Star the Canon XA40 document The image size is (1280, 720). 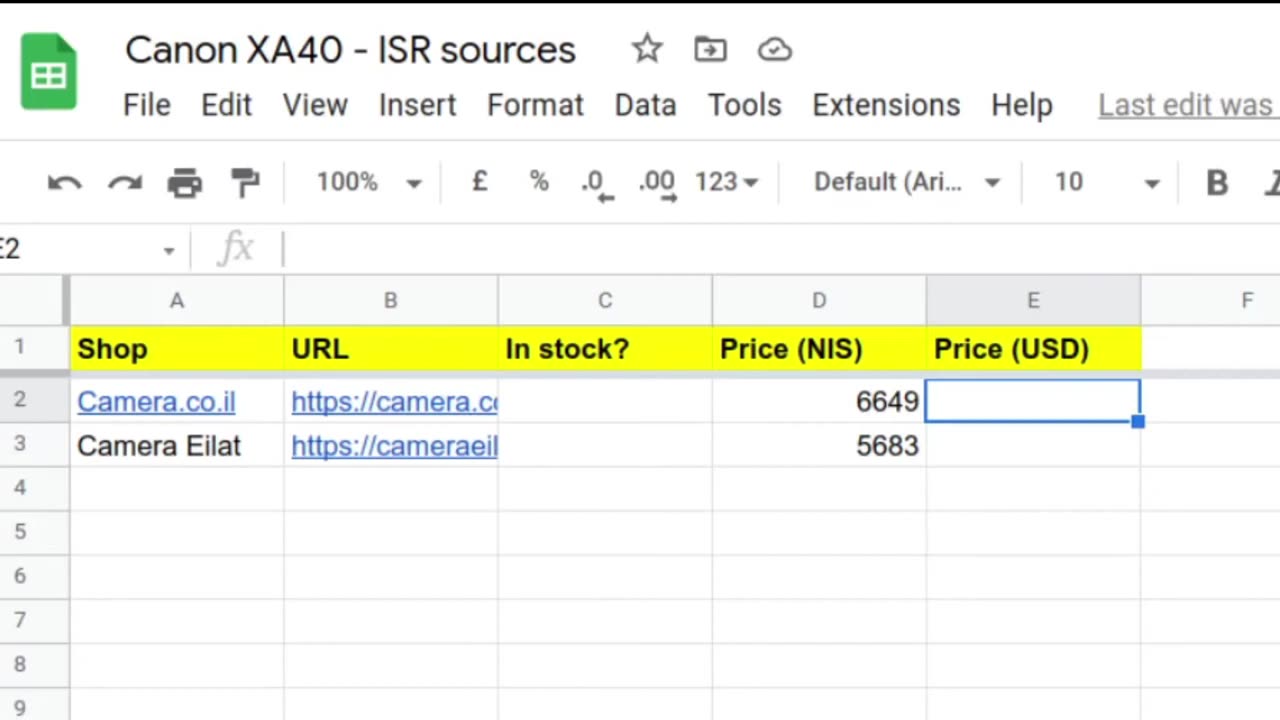(x=647, y=49)
